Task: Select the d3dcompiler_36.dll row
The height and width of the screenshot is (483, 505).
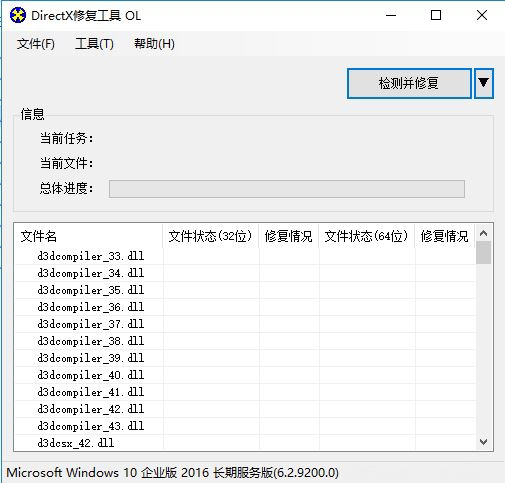Action: pyautogui.click(x=245, y=307)
